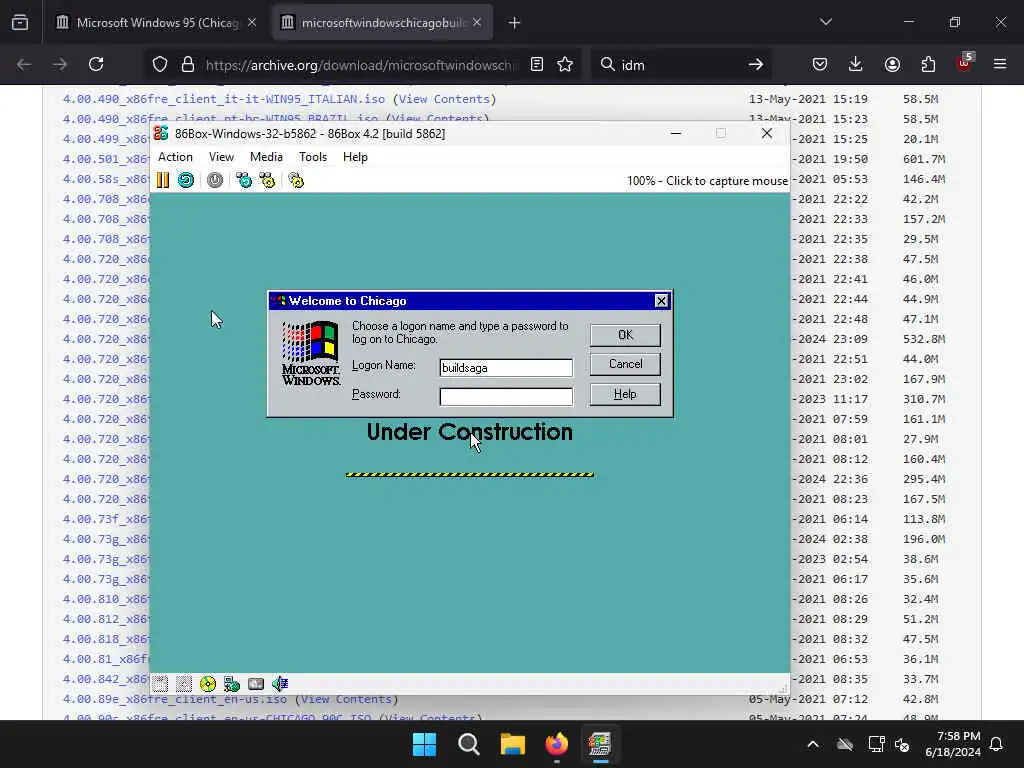Click Firefox View icon
Viewport: 1024px width, 768px height.
pyautogui.click(x=20, y=23)
